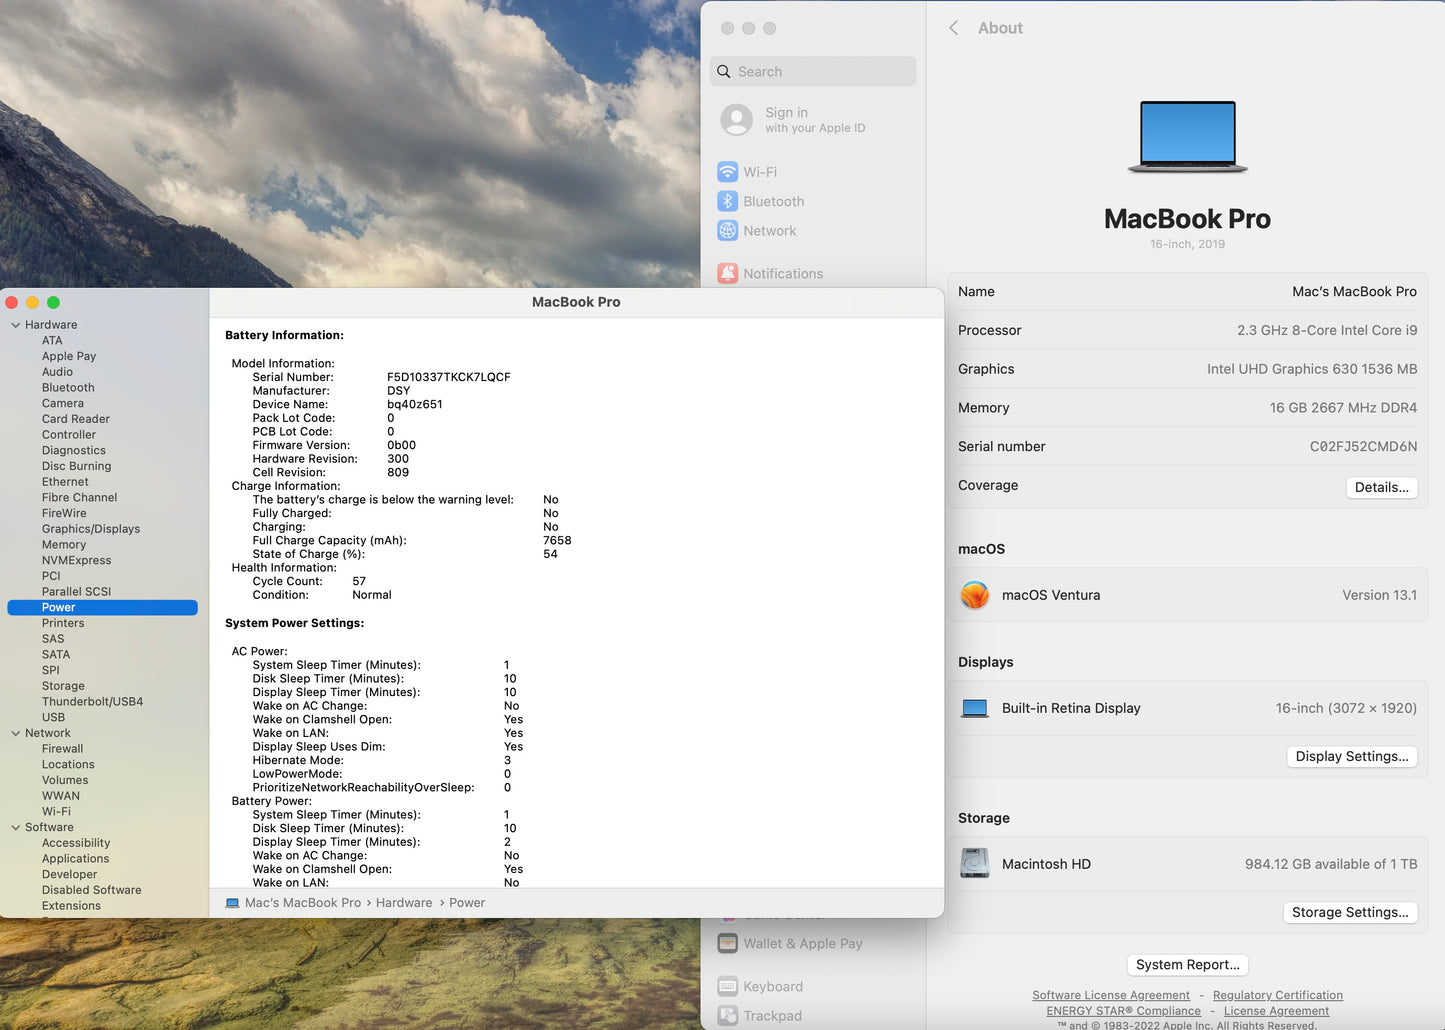Select Thunderbolt/USB4 in the Hardware list
This screenshot has width=1445, height=1030.
92,701
